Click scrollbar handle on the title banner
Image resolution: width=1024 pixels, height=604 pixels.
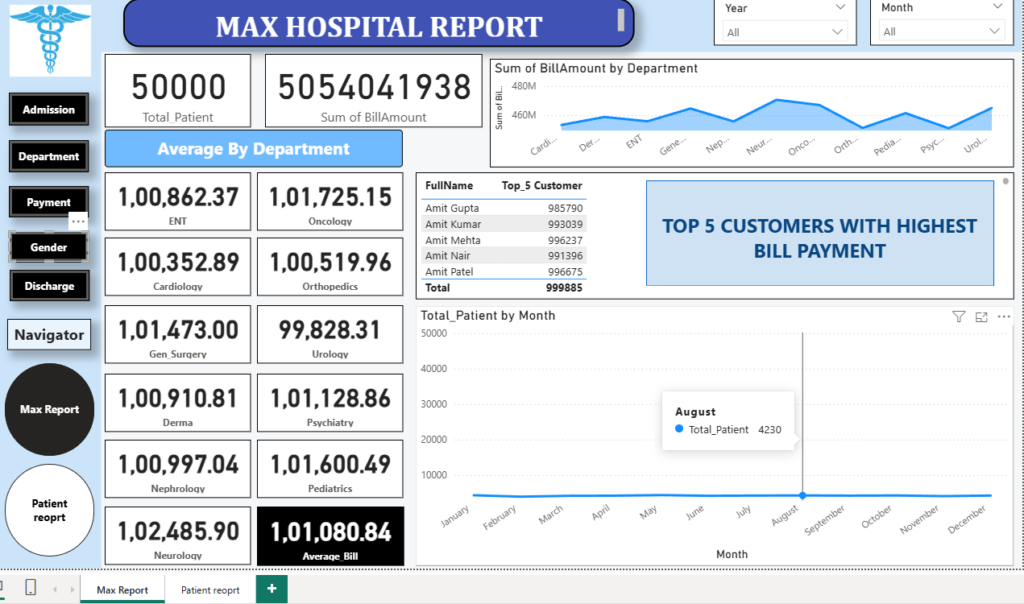(621, 20)
